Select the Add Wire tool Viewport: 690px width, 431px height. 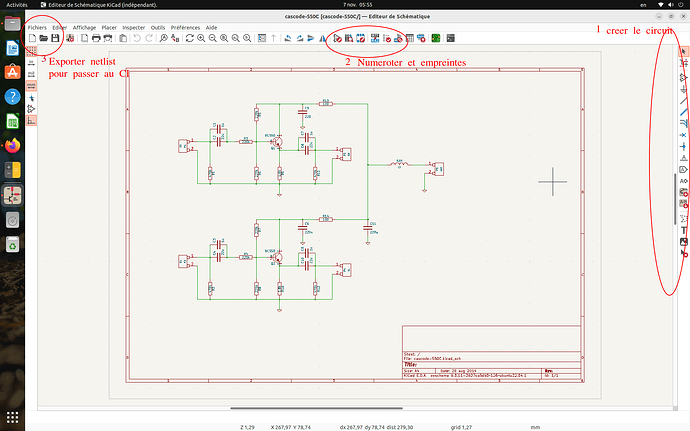[x=683, y=101]
